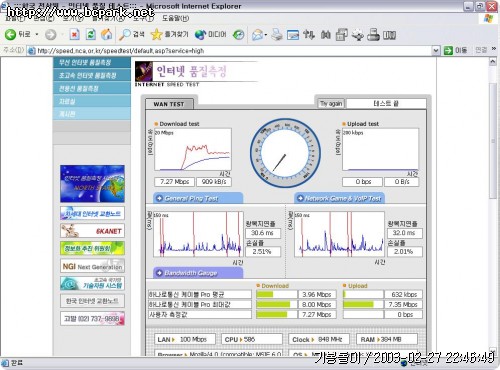Image resolution: width=500 pixels, height=370 pixels.
Task: Open 전용선 품질측정 sidebar menu item
Action: click(x=92, y=88)
